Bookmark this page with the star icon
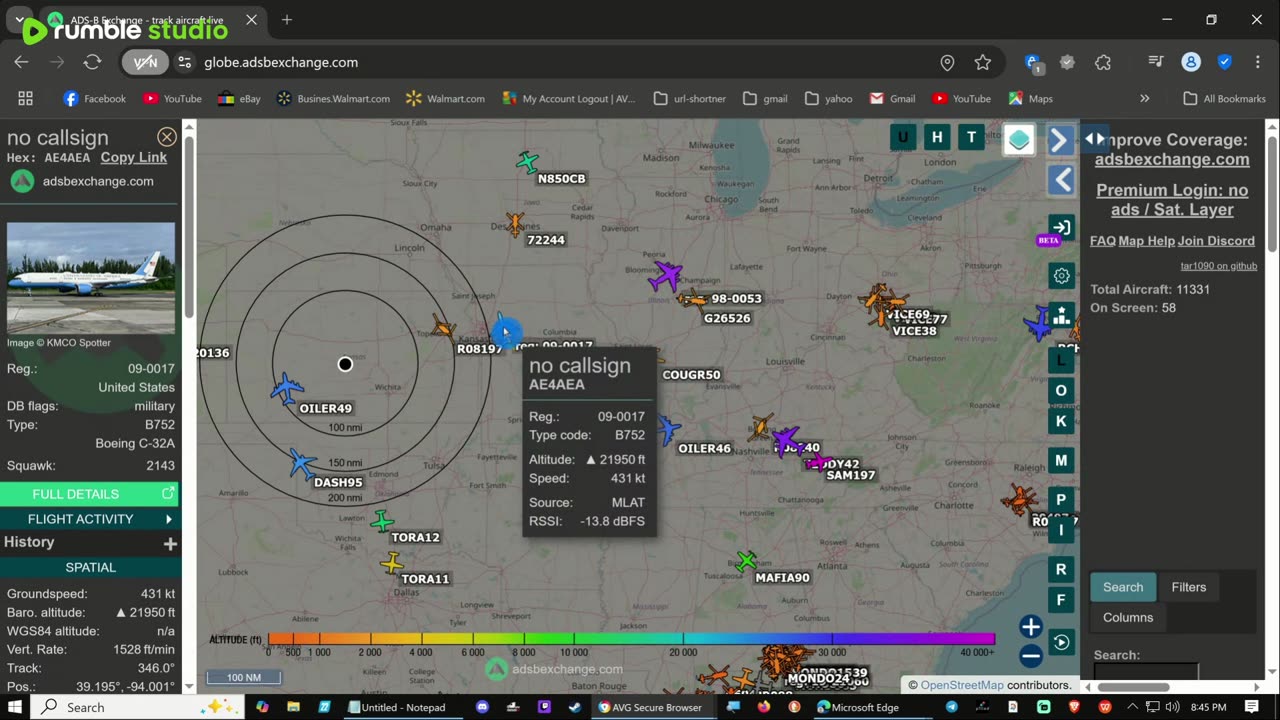This screenshot has width=1280, height=720. (x=983, y=62)
